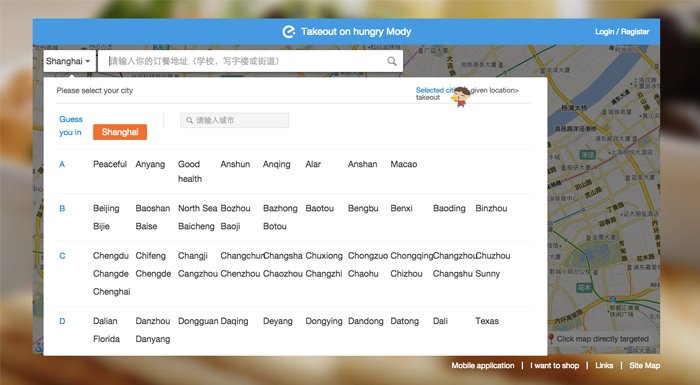Select the city Chuxiong

coord(324,255)
